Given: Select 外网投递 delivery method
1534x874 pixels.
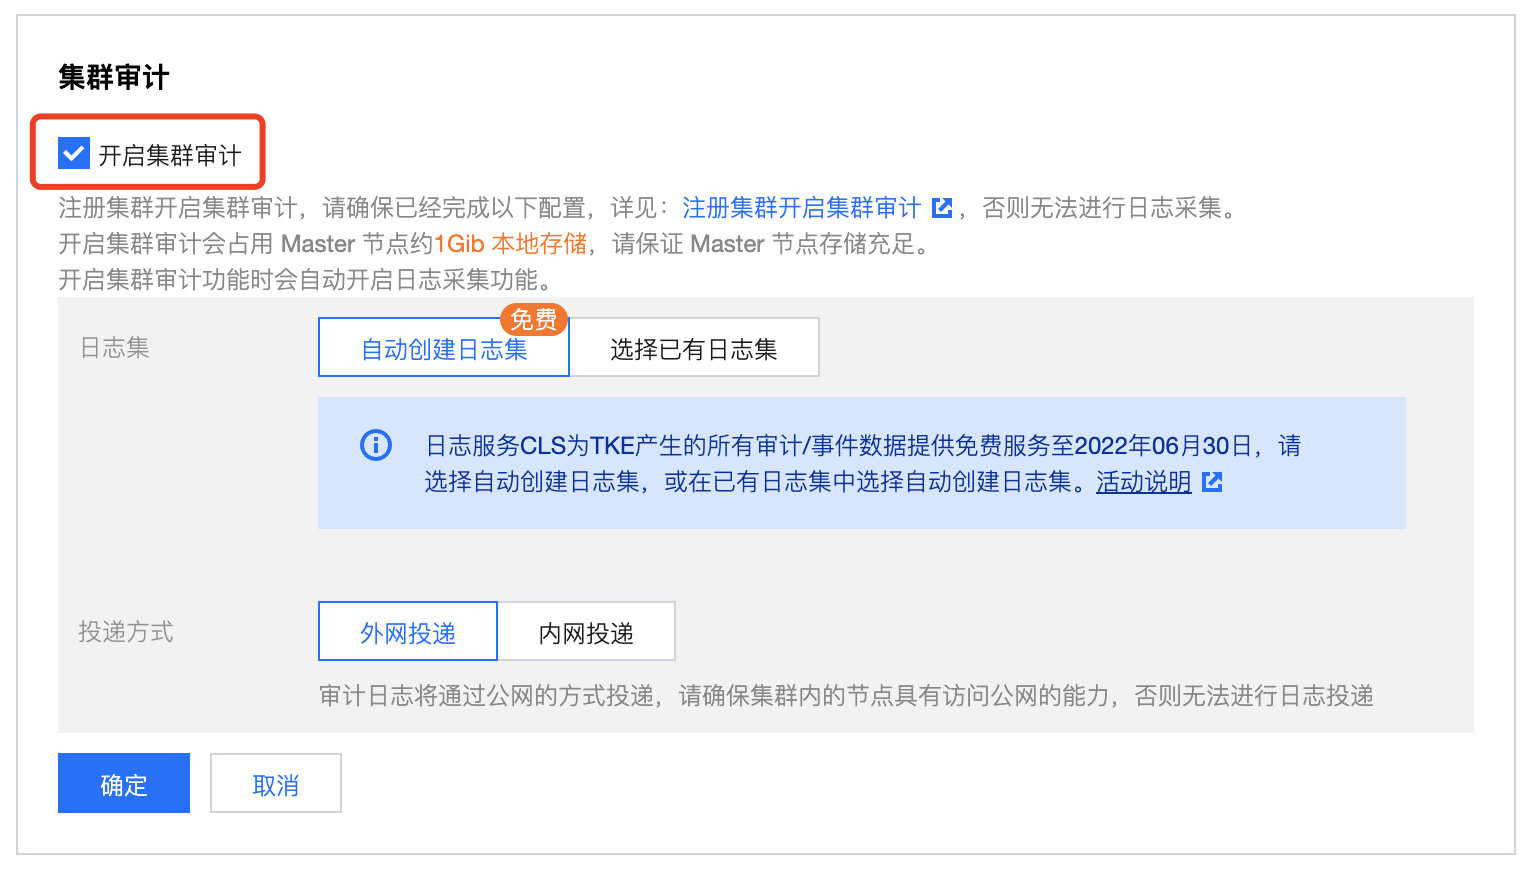Looking at the screenshot, I should (x=408, y=632).
